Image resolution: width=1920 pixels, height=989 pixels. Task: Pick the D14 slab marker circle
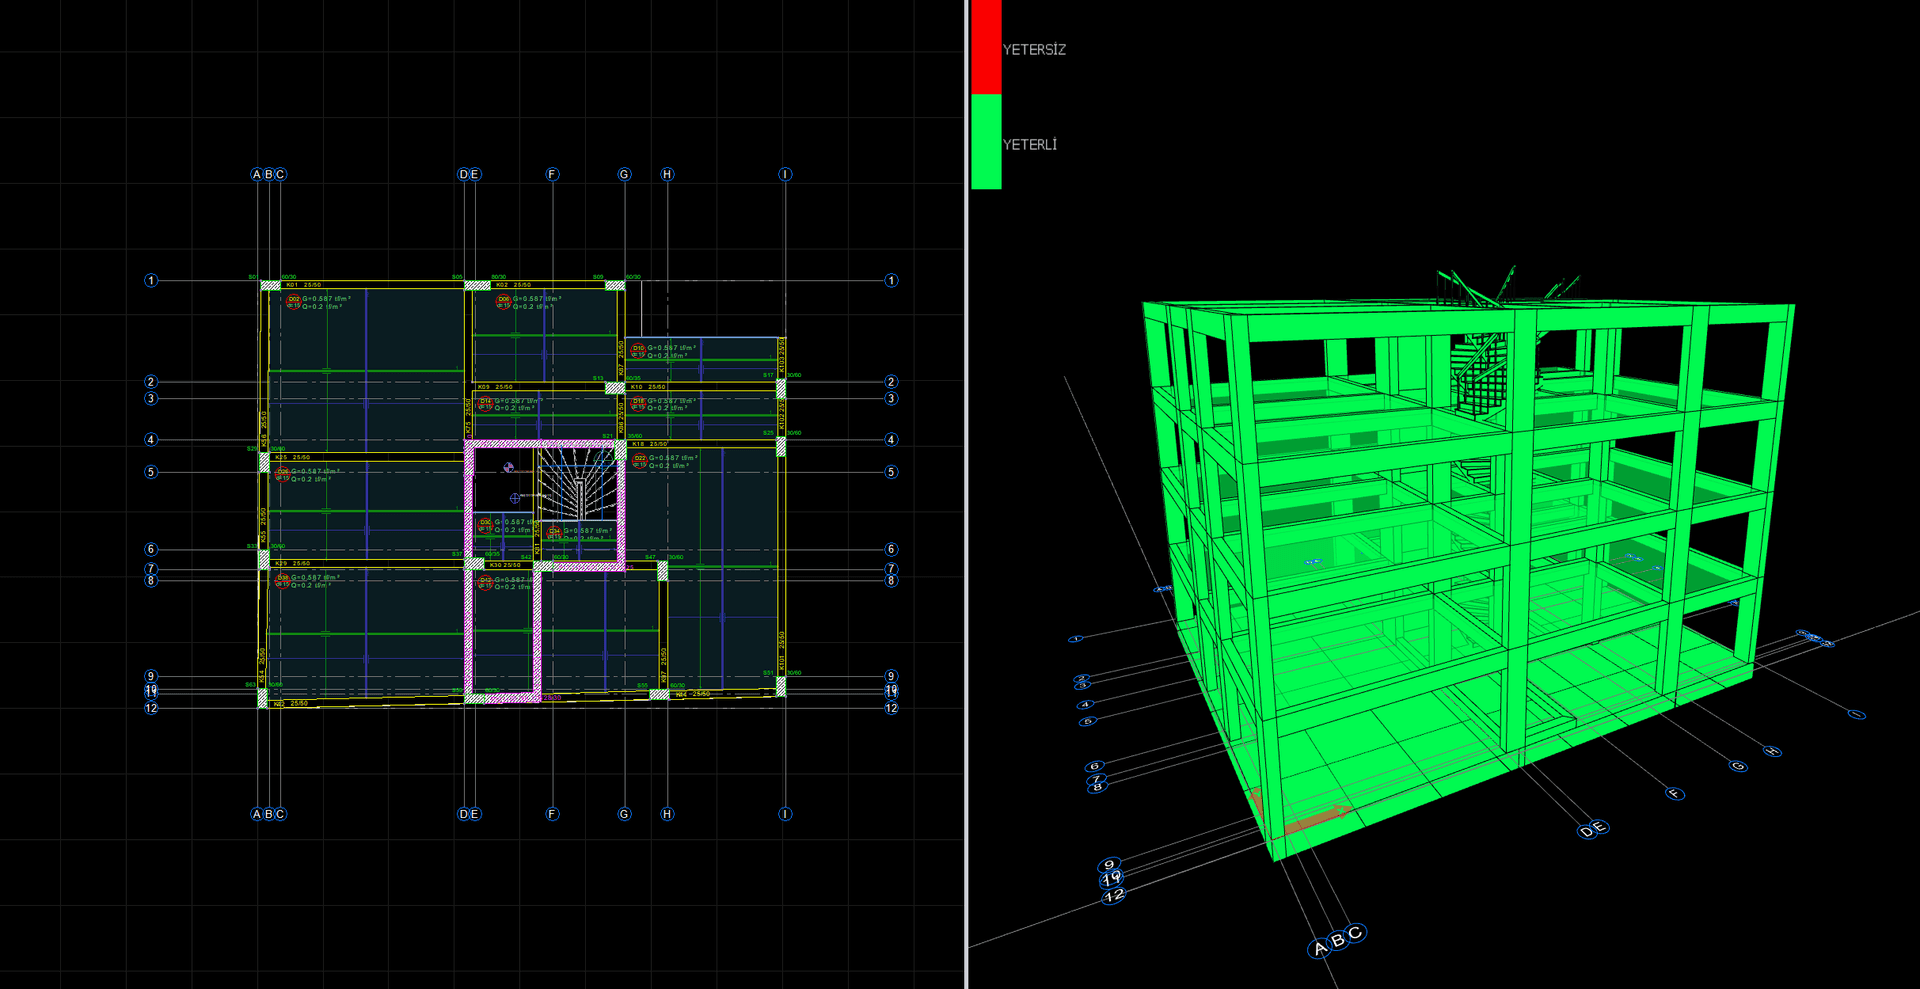[x=485, y=402]
